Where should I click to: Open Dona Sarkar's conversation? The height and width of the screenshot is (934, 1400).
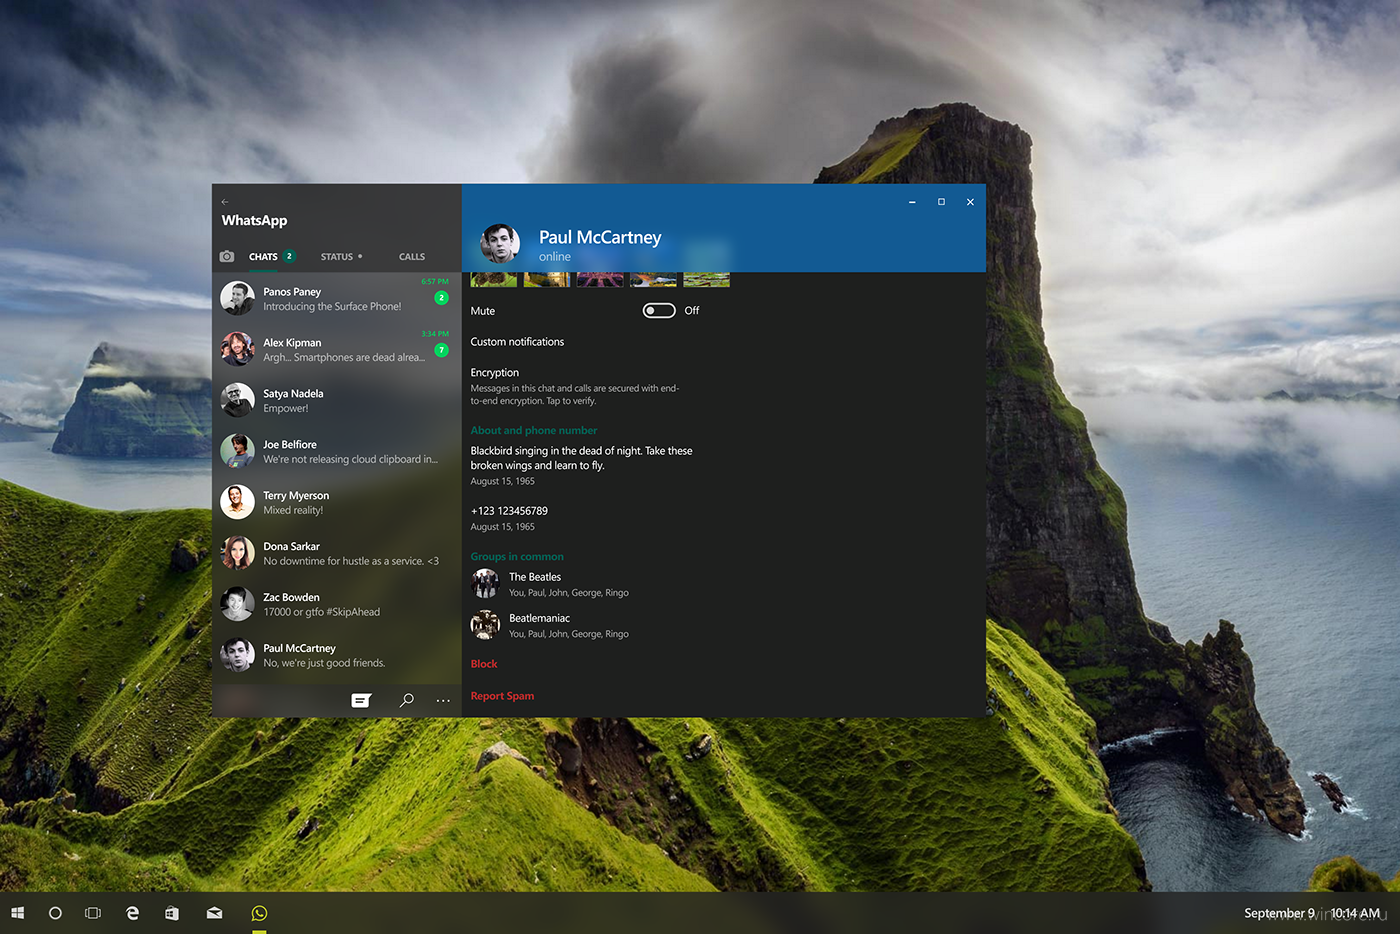point(336,553)
